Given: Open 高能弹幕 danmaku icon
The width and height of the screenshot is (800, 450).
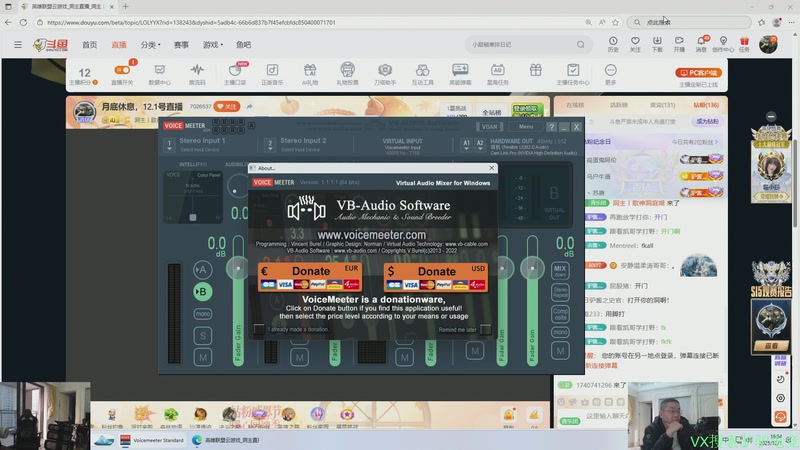Looking at the screenshot, I should pos(460,74).
